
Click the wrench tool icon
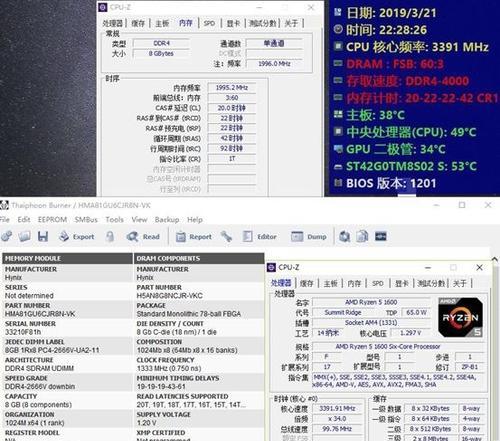click(226, 236)
